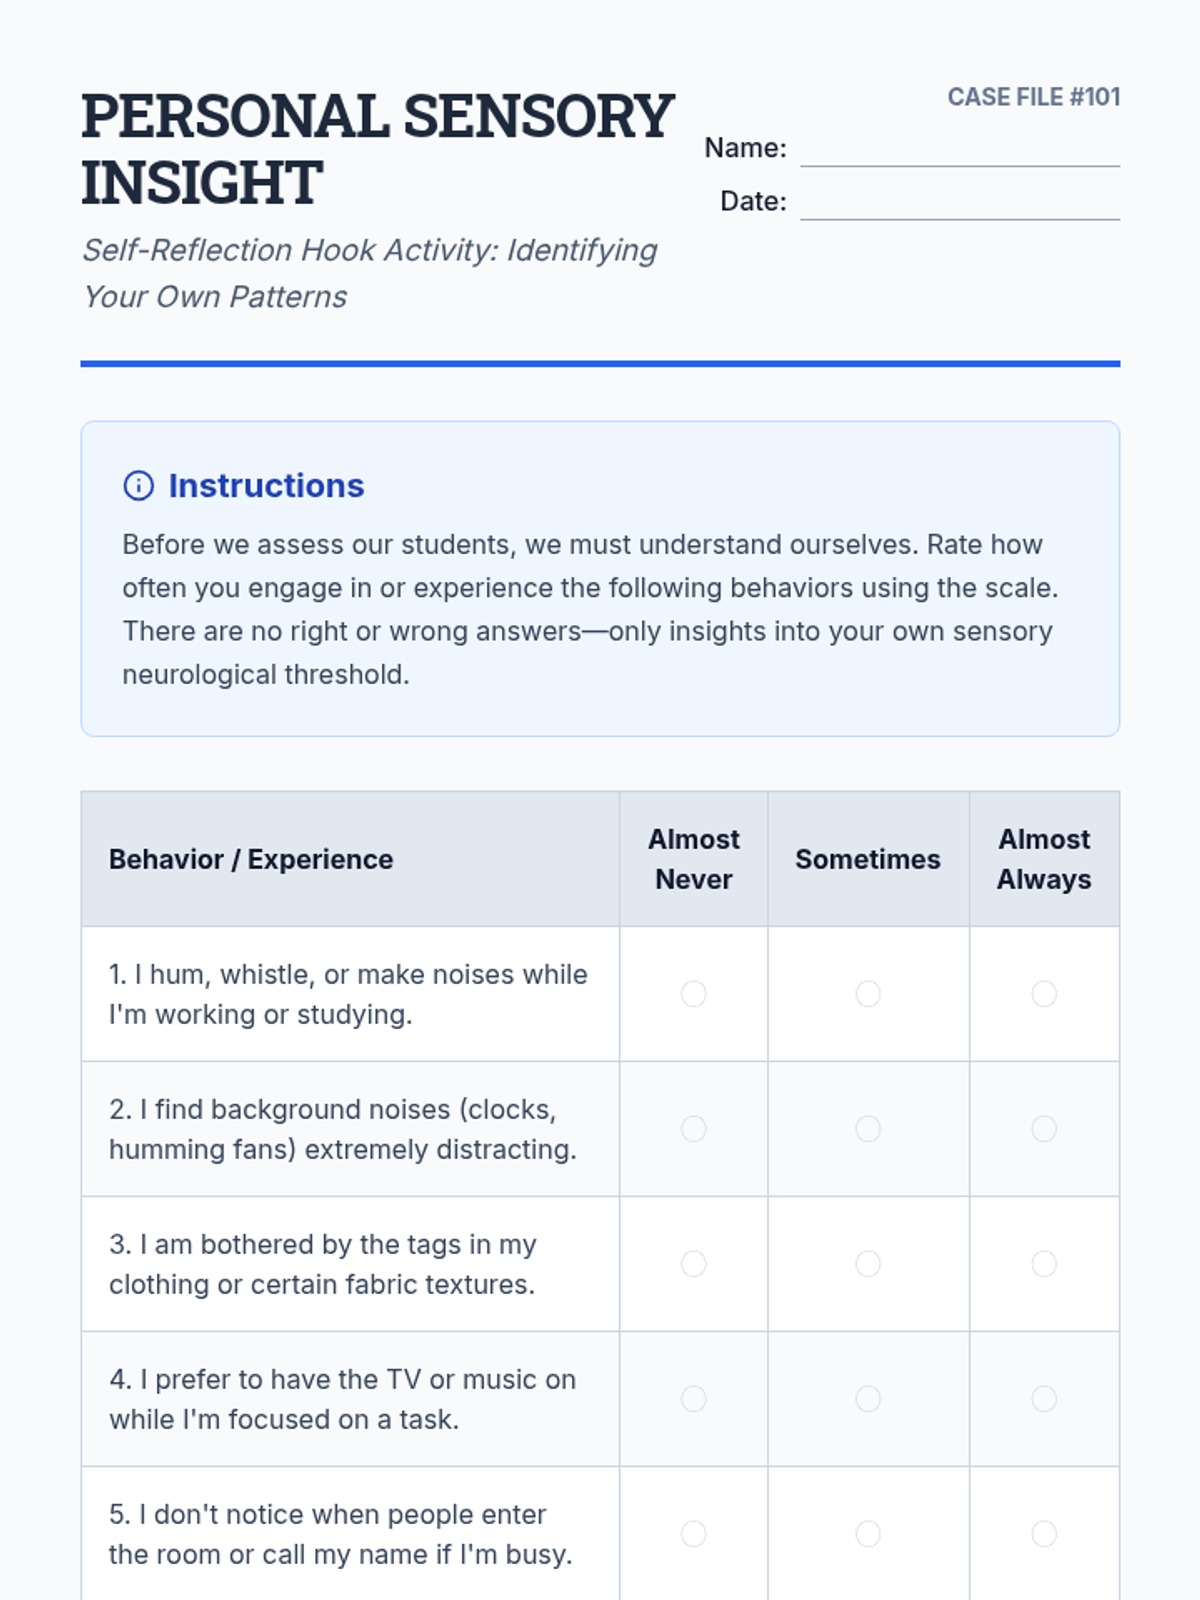Pick Almost Always for TV or music
1200x1600 pixels.
coord(1044,1399)
